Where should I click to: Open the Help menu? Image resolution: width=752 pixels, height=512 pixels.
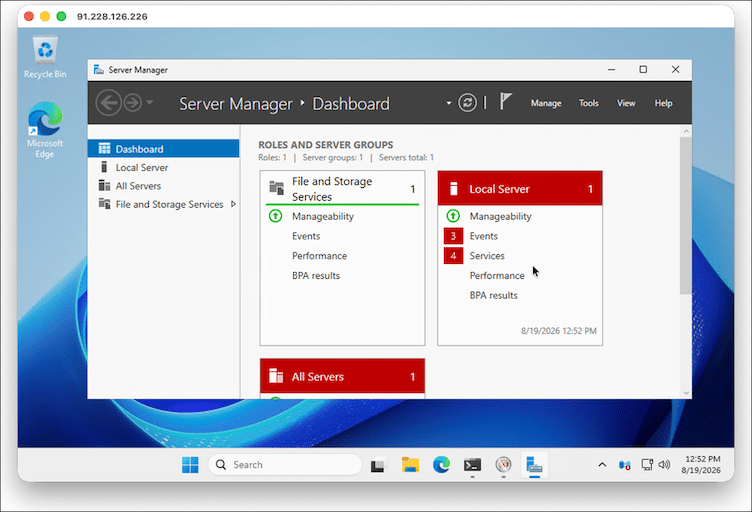point(663,103)
